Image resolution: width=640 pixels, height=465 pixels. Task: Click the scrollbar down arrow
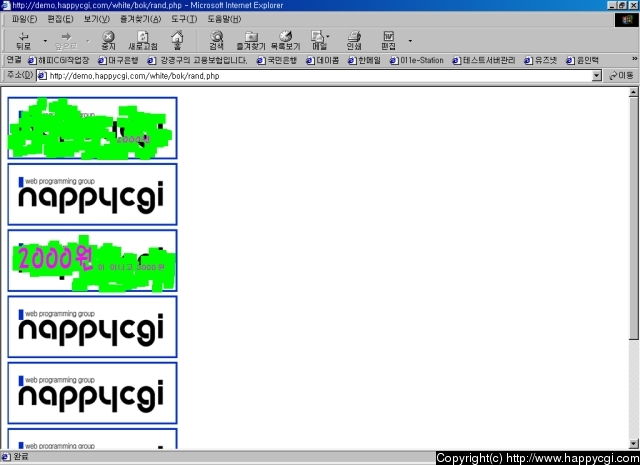coord(633,444)
